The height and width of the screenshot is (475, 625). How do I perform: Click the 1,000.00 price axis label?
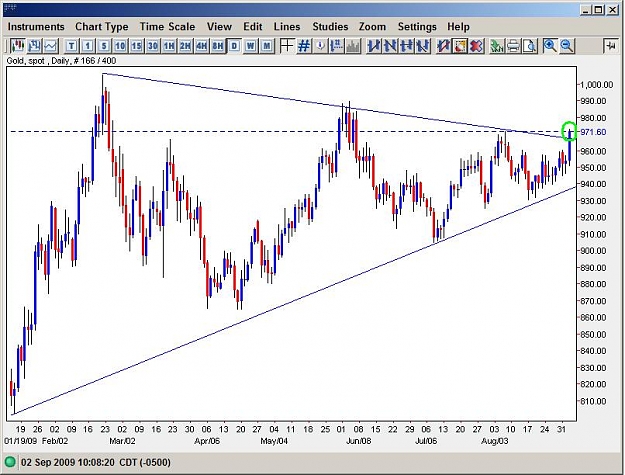[x=596, y=84]
